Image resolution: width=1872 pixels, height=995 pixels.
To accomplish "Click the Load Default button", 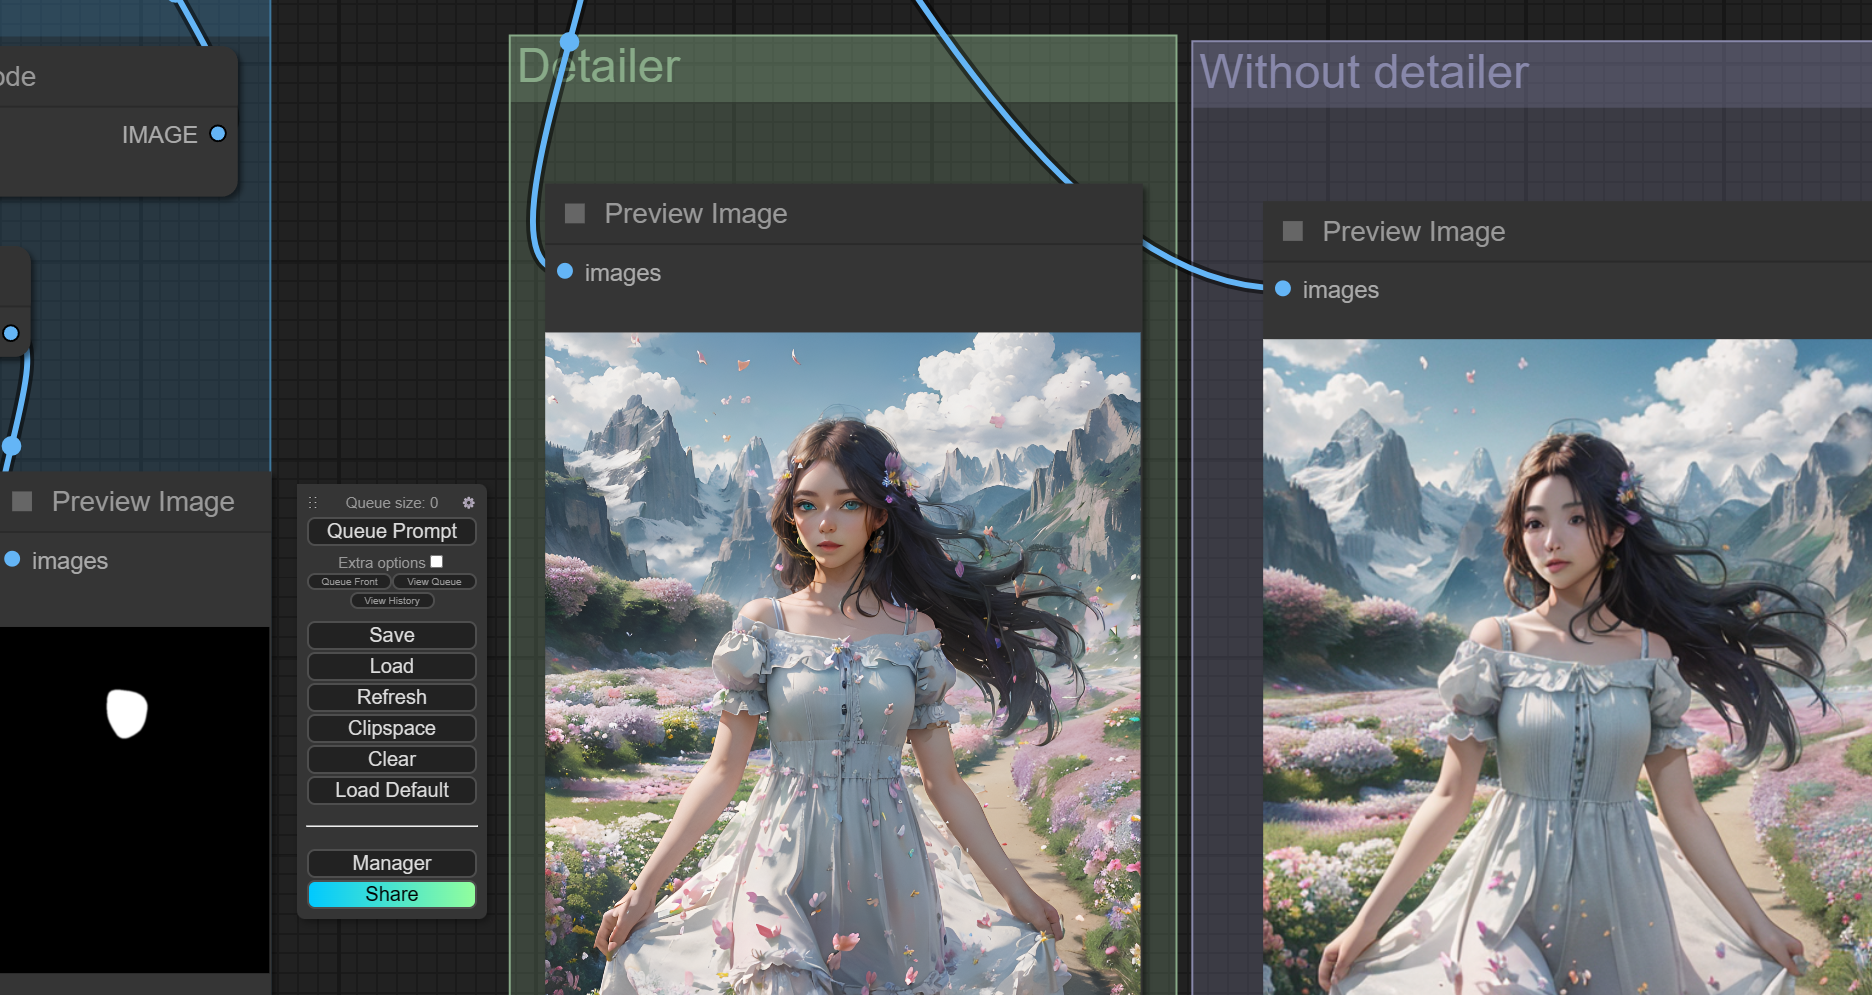I will coord(392,790).
